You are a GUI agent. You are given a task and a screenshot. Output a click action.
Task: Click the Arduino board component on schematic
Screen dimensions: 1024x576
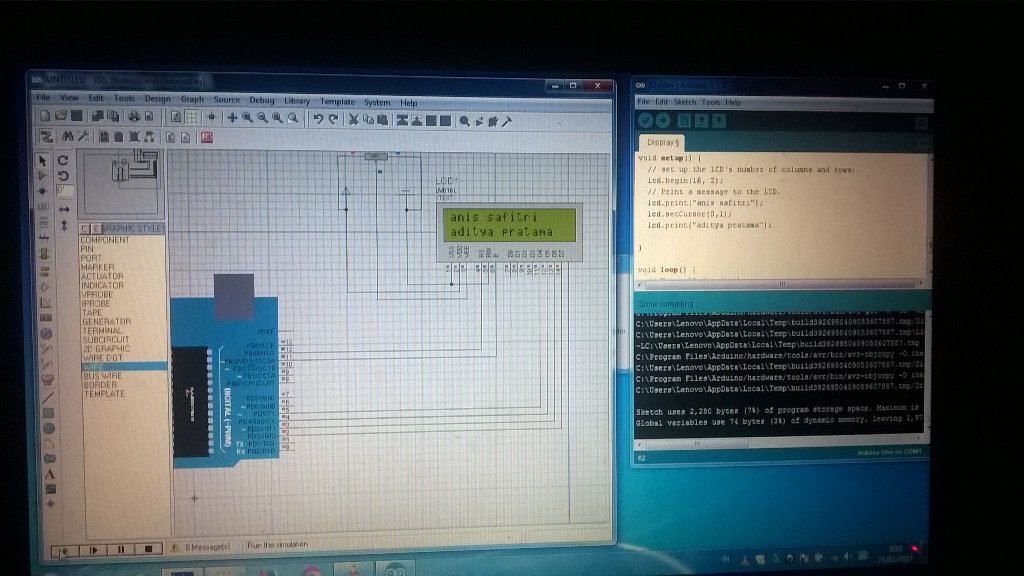click(225, 371)
